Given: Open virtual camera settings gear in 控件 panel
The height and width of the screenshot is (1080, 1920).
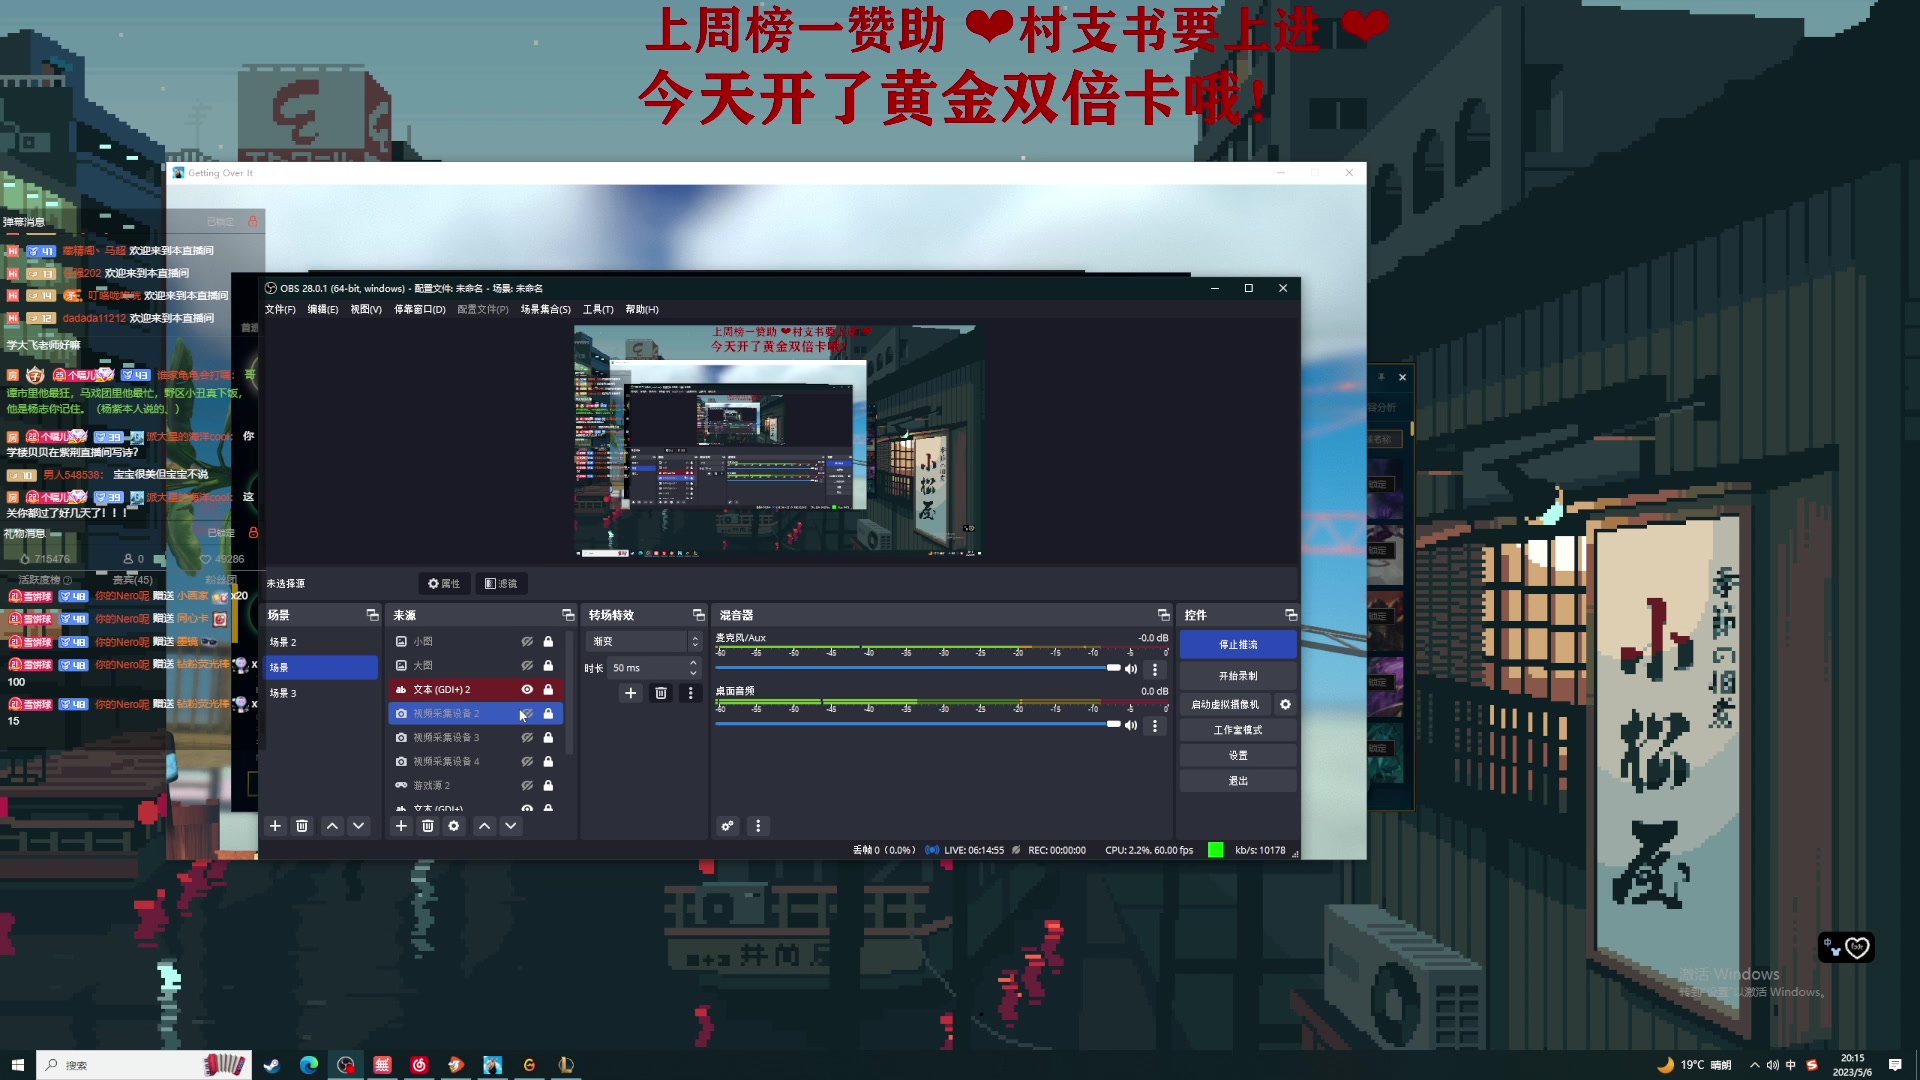Looking at the screenshot, I should pos(1285,705).
